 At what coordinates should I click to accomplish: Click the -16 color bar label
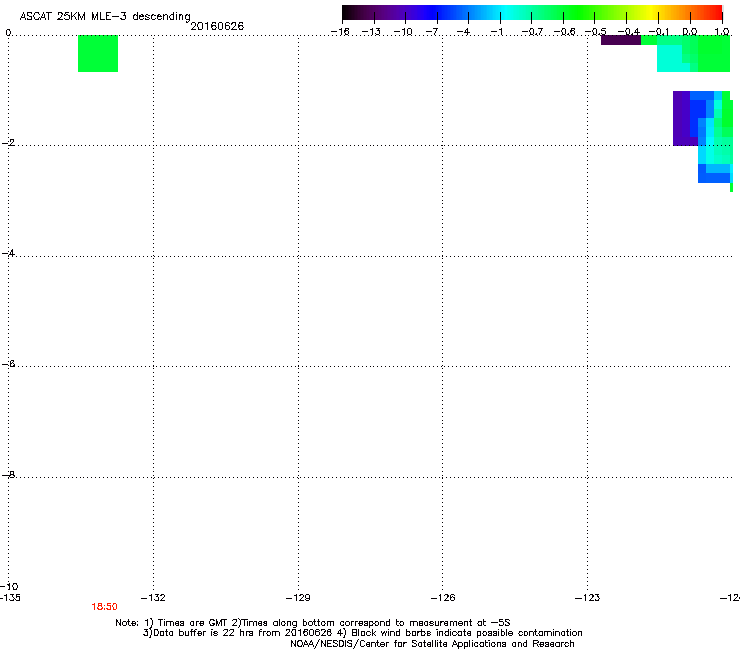tap(340, 32)
